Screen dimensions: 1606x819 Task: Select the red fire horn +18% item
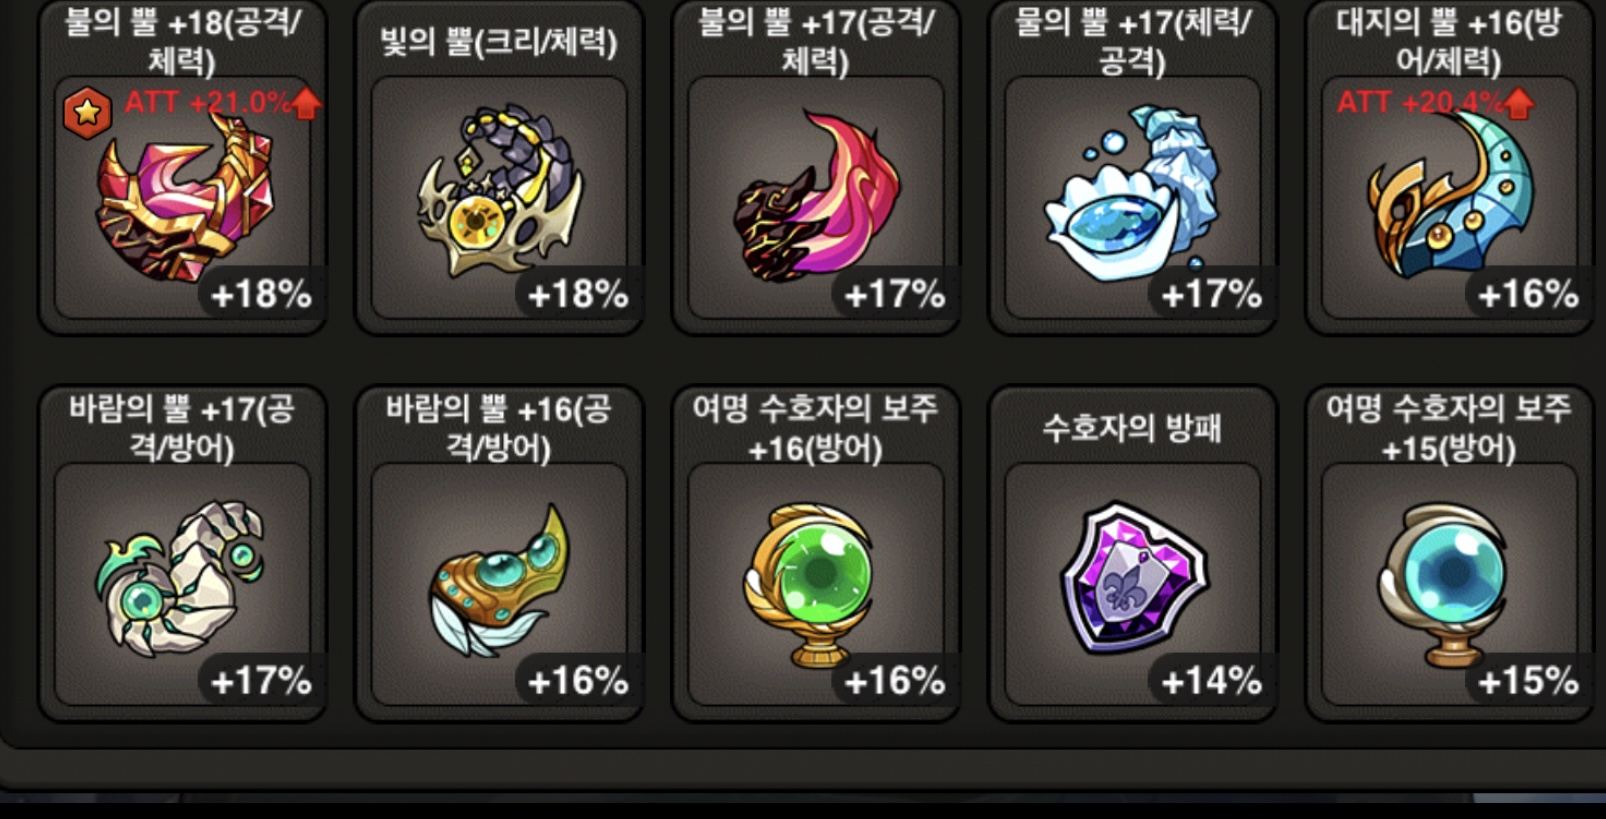(x=183, y=198)
